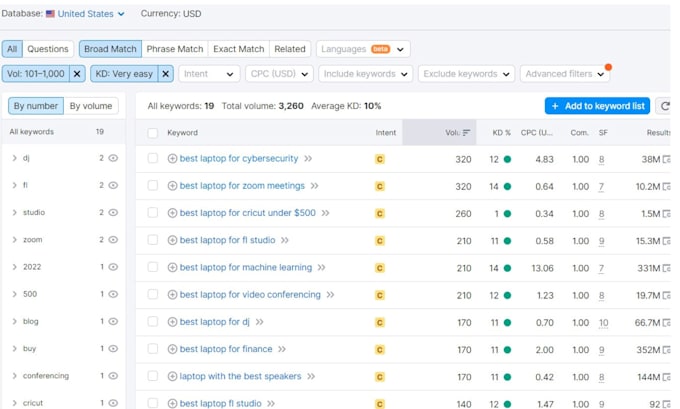This screenshot has width=680, height=409.
Task: Click plus icon for best laptop for cricut under $500
Action: [172, 213]
